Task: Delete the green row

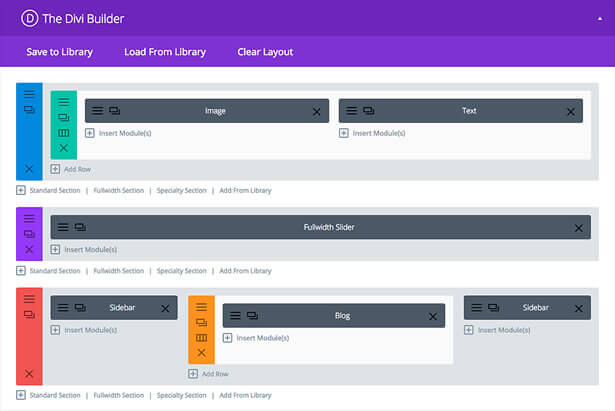Action: coord(64,148)
